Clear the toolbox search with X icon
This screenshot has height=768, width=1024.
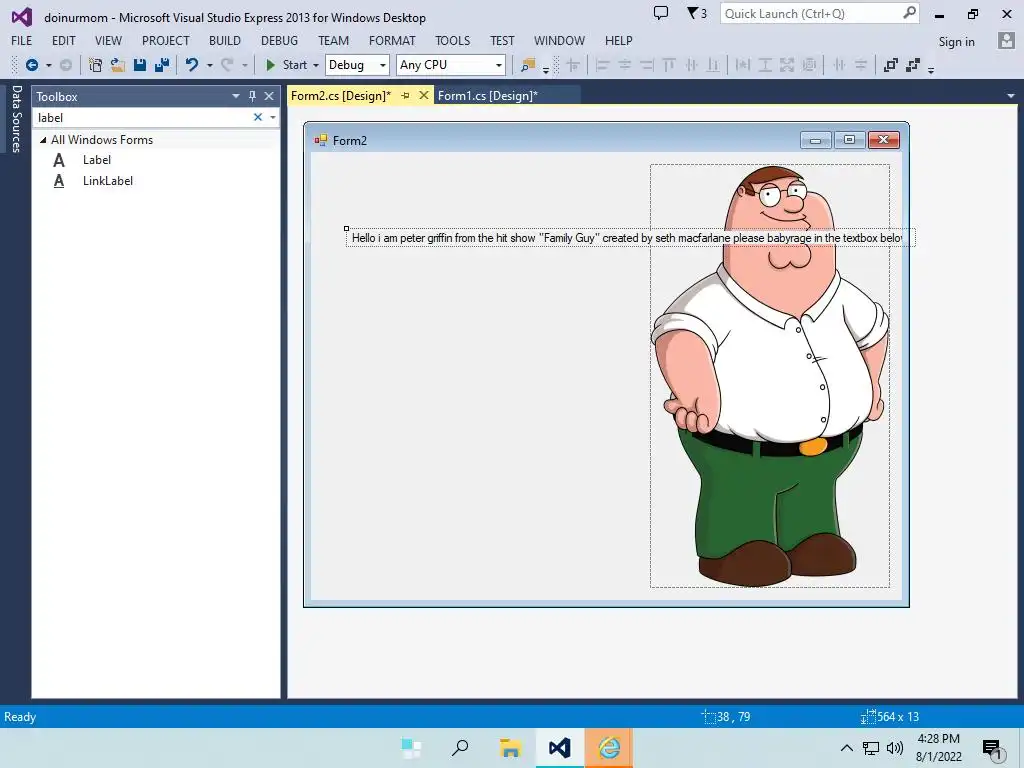[x=258, y=118]
